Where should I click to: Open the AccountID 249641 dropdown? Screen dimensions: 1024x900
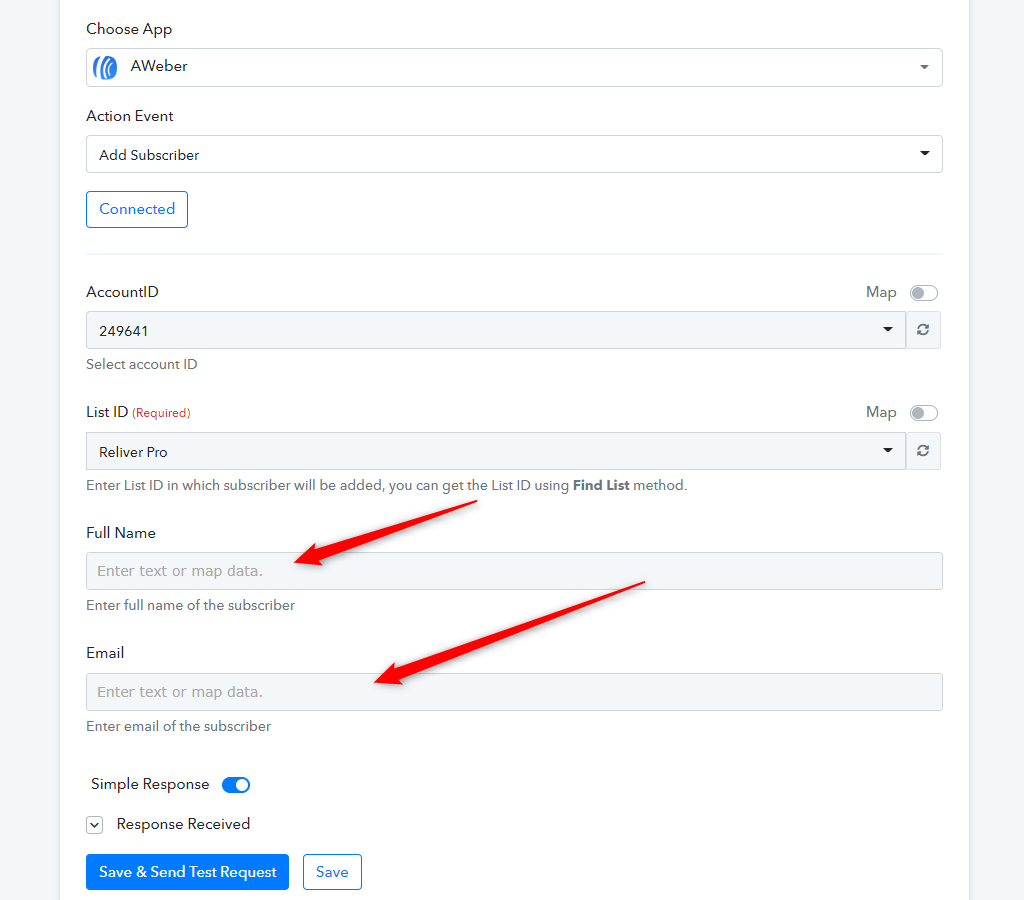[x=496, y=330]
